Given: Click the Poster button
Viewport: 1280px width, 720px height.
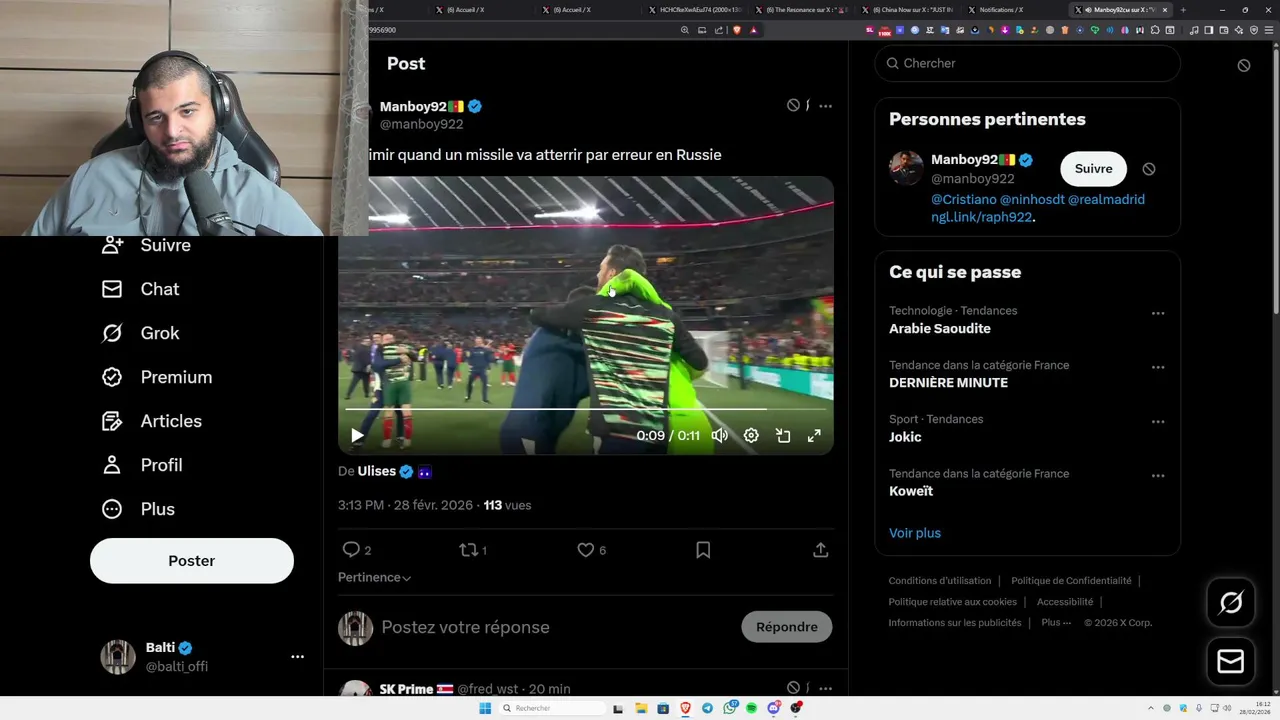Looking at the screenshot, I should click(192, 561).
